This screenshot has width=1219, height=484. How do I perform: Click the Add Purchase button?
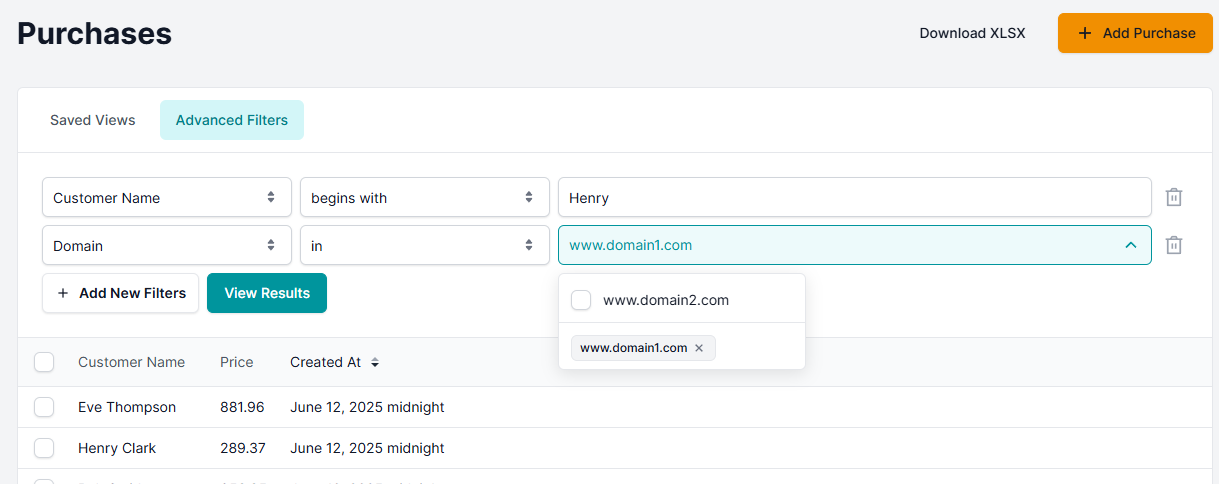[1135, 33]
